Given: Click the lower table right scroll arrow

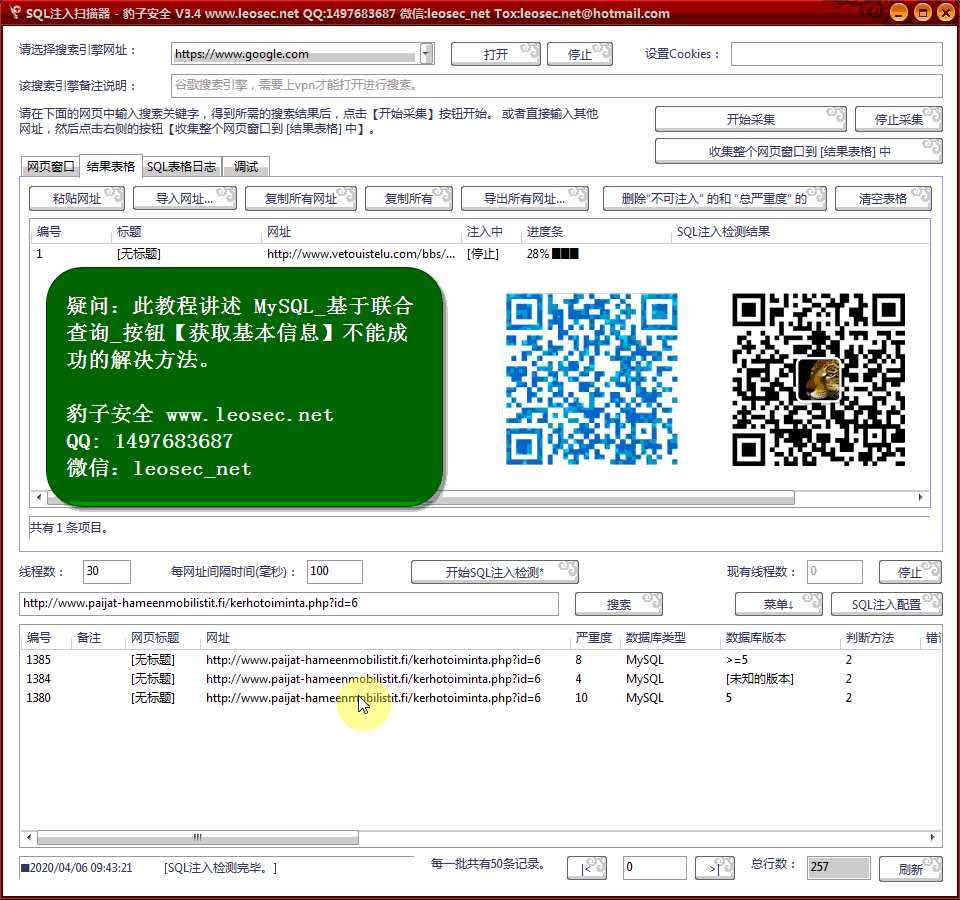Looking at the screenshot, I should (932, 837).
